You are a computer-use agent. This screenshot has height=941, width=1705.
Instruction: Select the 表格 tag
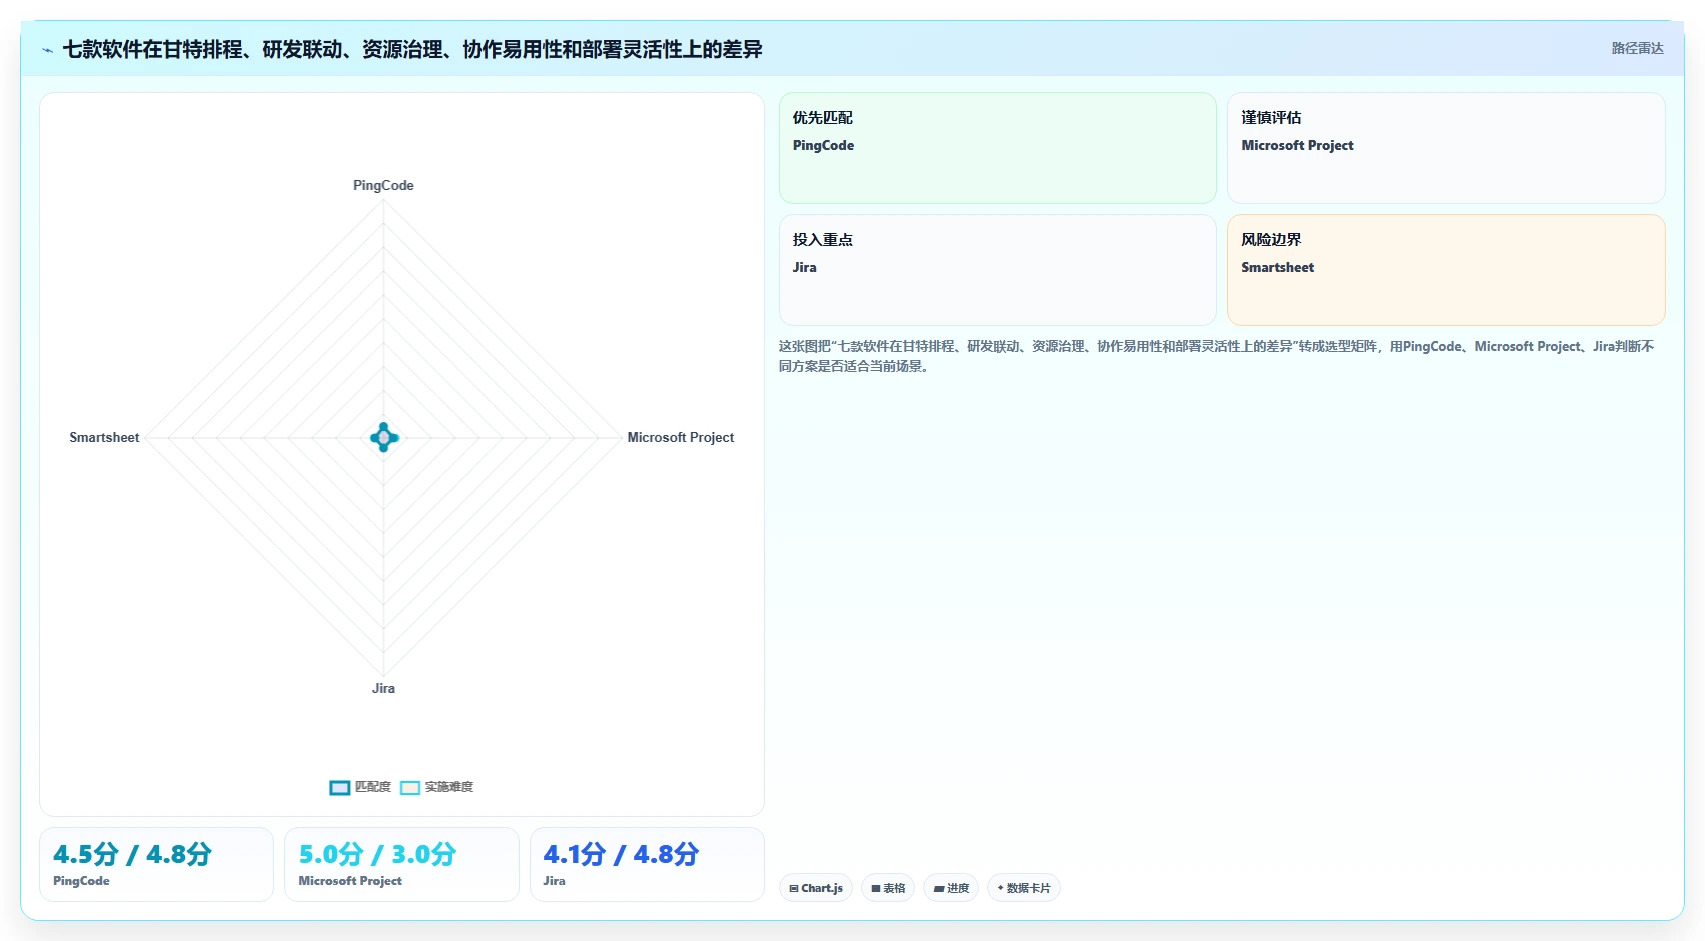[x=888, y=888]
